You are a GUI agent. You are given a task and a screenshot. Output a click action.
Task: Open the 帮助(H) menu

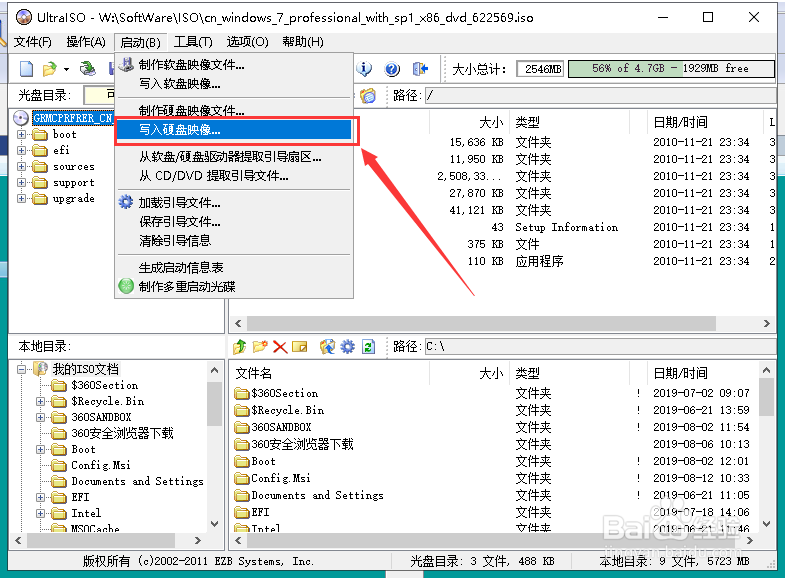click(303, 42)
